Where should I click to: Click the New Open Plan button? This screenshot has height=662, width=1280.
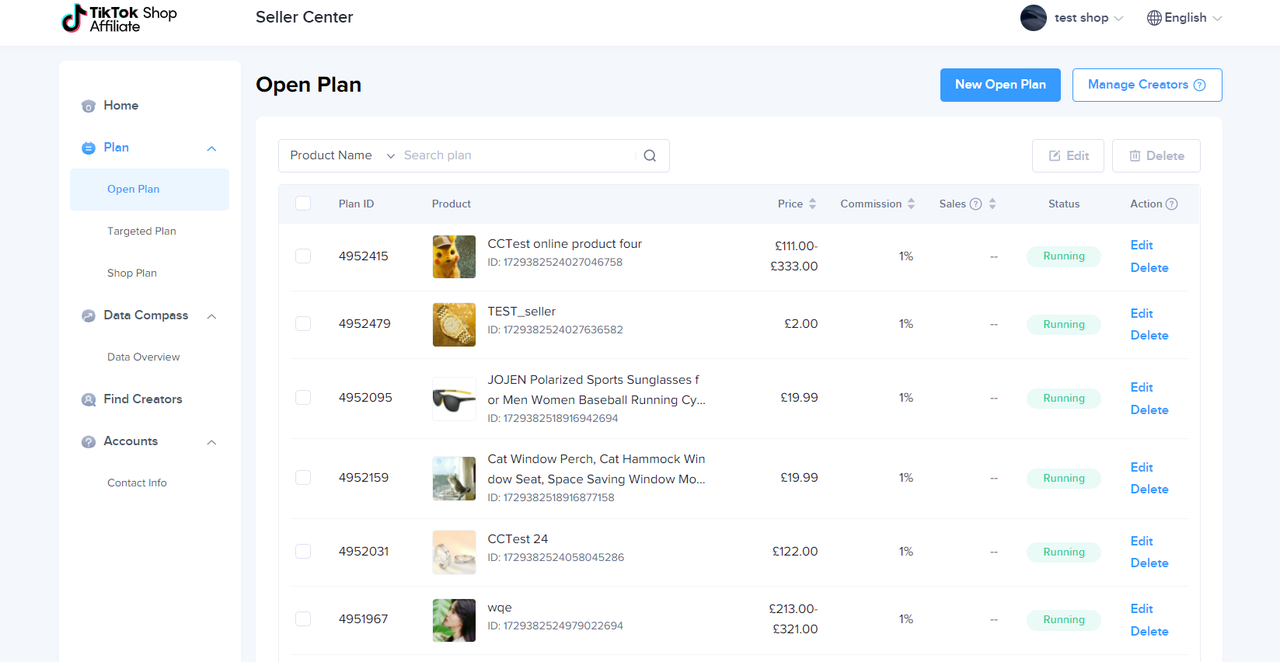point(1000,85)
